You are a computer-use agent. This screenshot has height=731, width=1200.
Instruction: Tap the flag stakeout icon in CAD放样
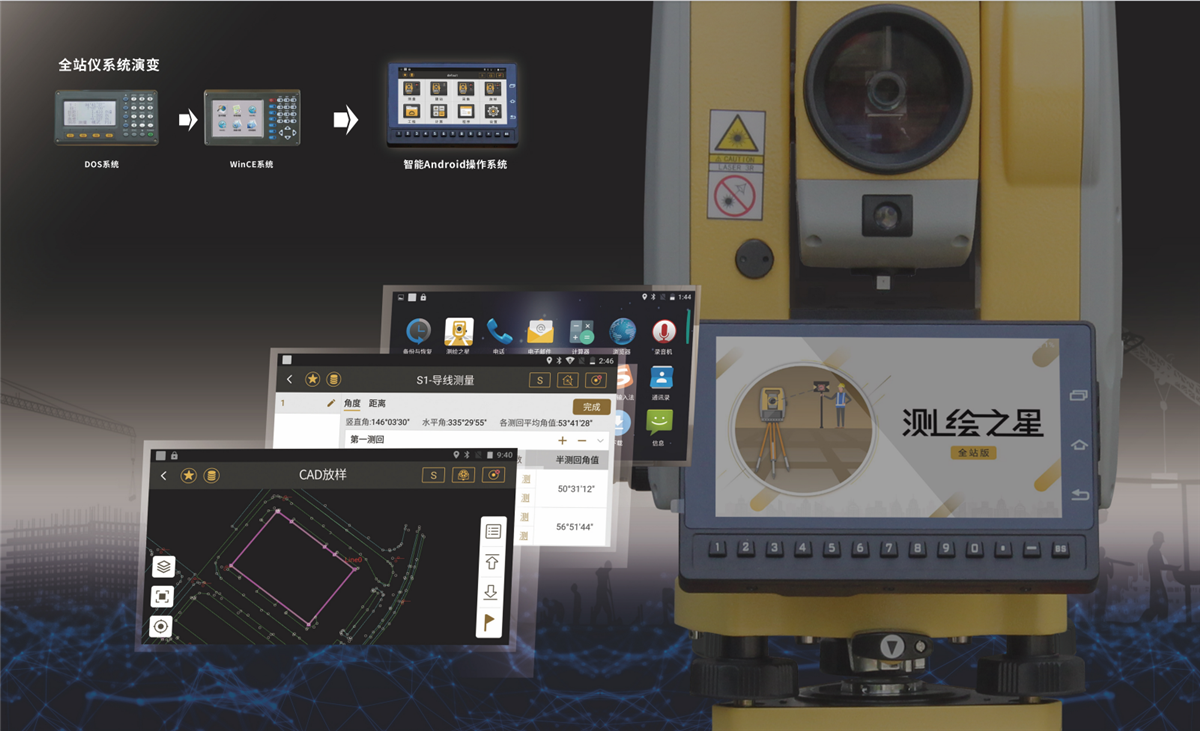490,623
